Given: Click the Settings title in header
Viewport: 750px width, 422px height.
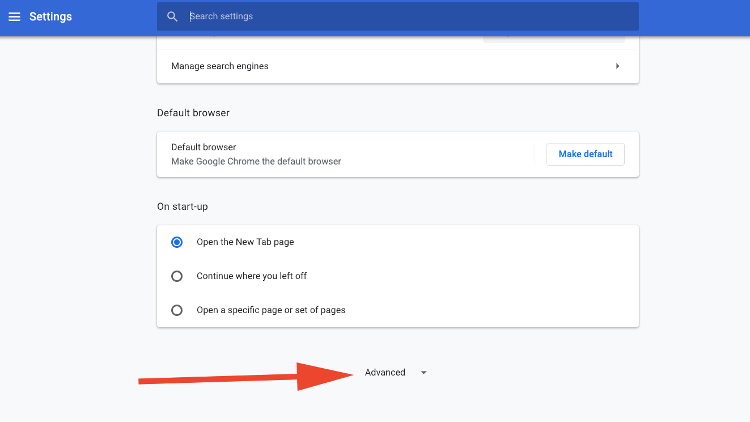Looking at the screenshot, I should click(x=50, y=17).
